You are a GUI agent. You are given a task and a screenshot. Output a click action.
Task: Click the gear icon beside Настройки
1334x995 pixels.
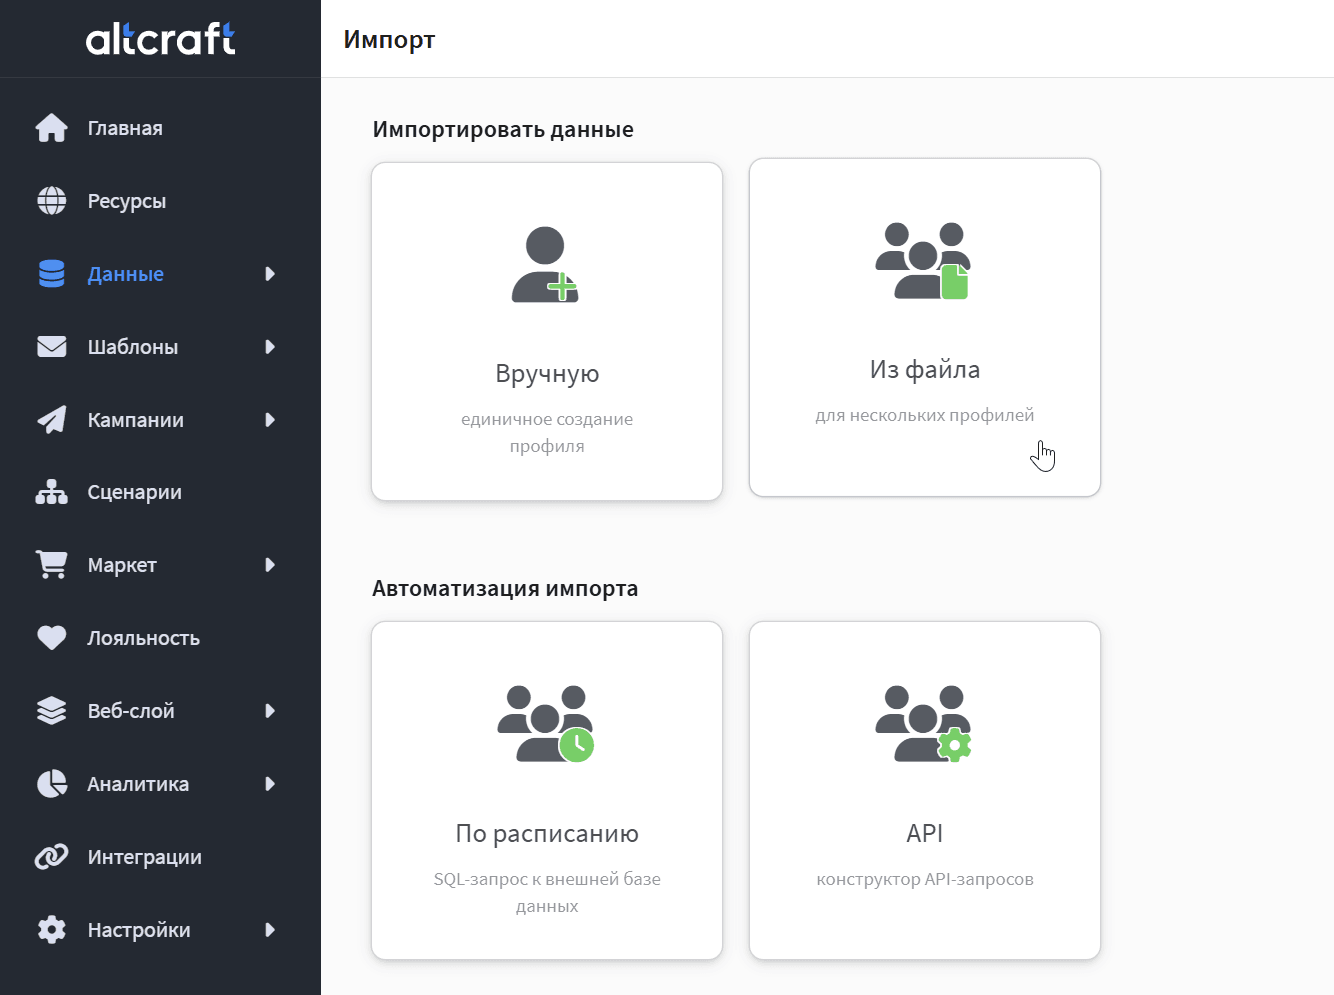click(52, 930)
